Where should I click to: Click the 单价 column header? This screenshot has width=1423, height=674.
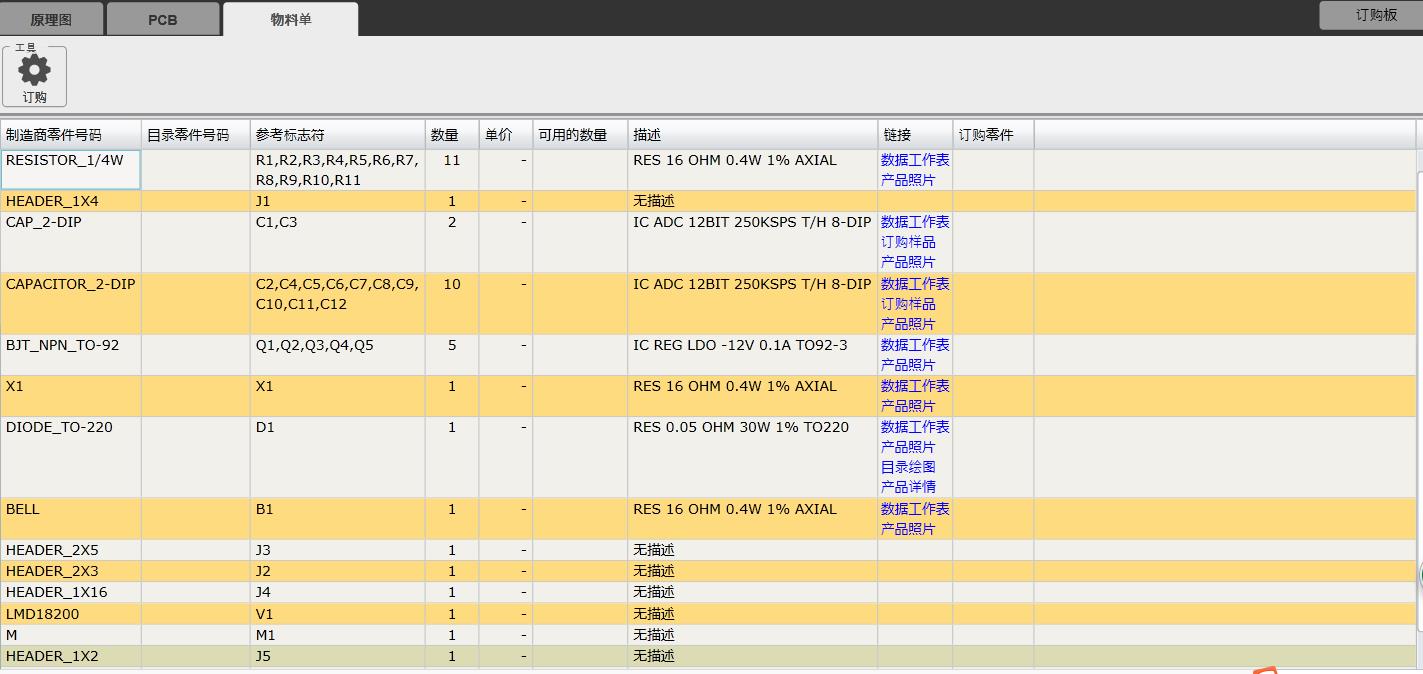point(505,135)
